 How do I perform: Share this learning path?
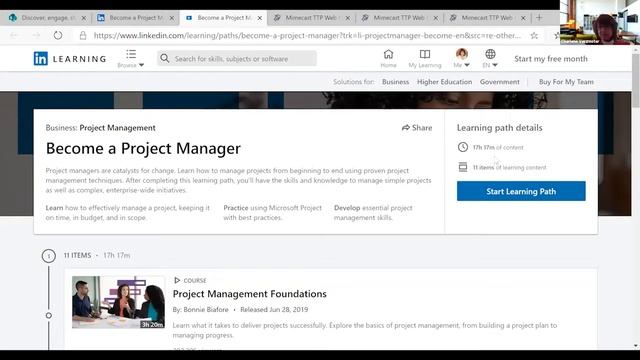pos(417,128)
